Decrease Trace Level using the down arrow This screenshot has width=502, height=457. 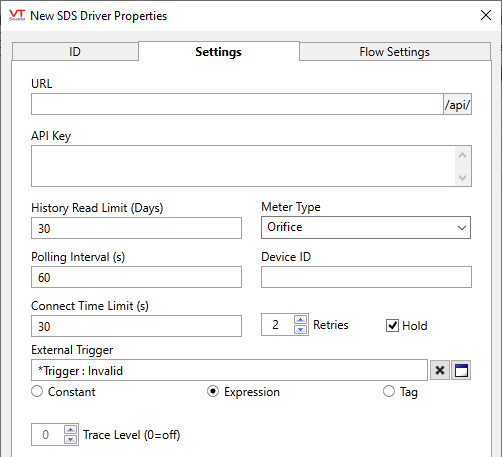pyautogui.click(x=70, y=439)
